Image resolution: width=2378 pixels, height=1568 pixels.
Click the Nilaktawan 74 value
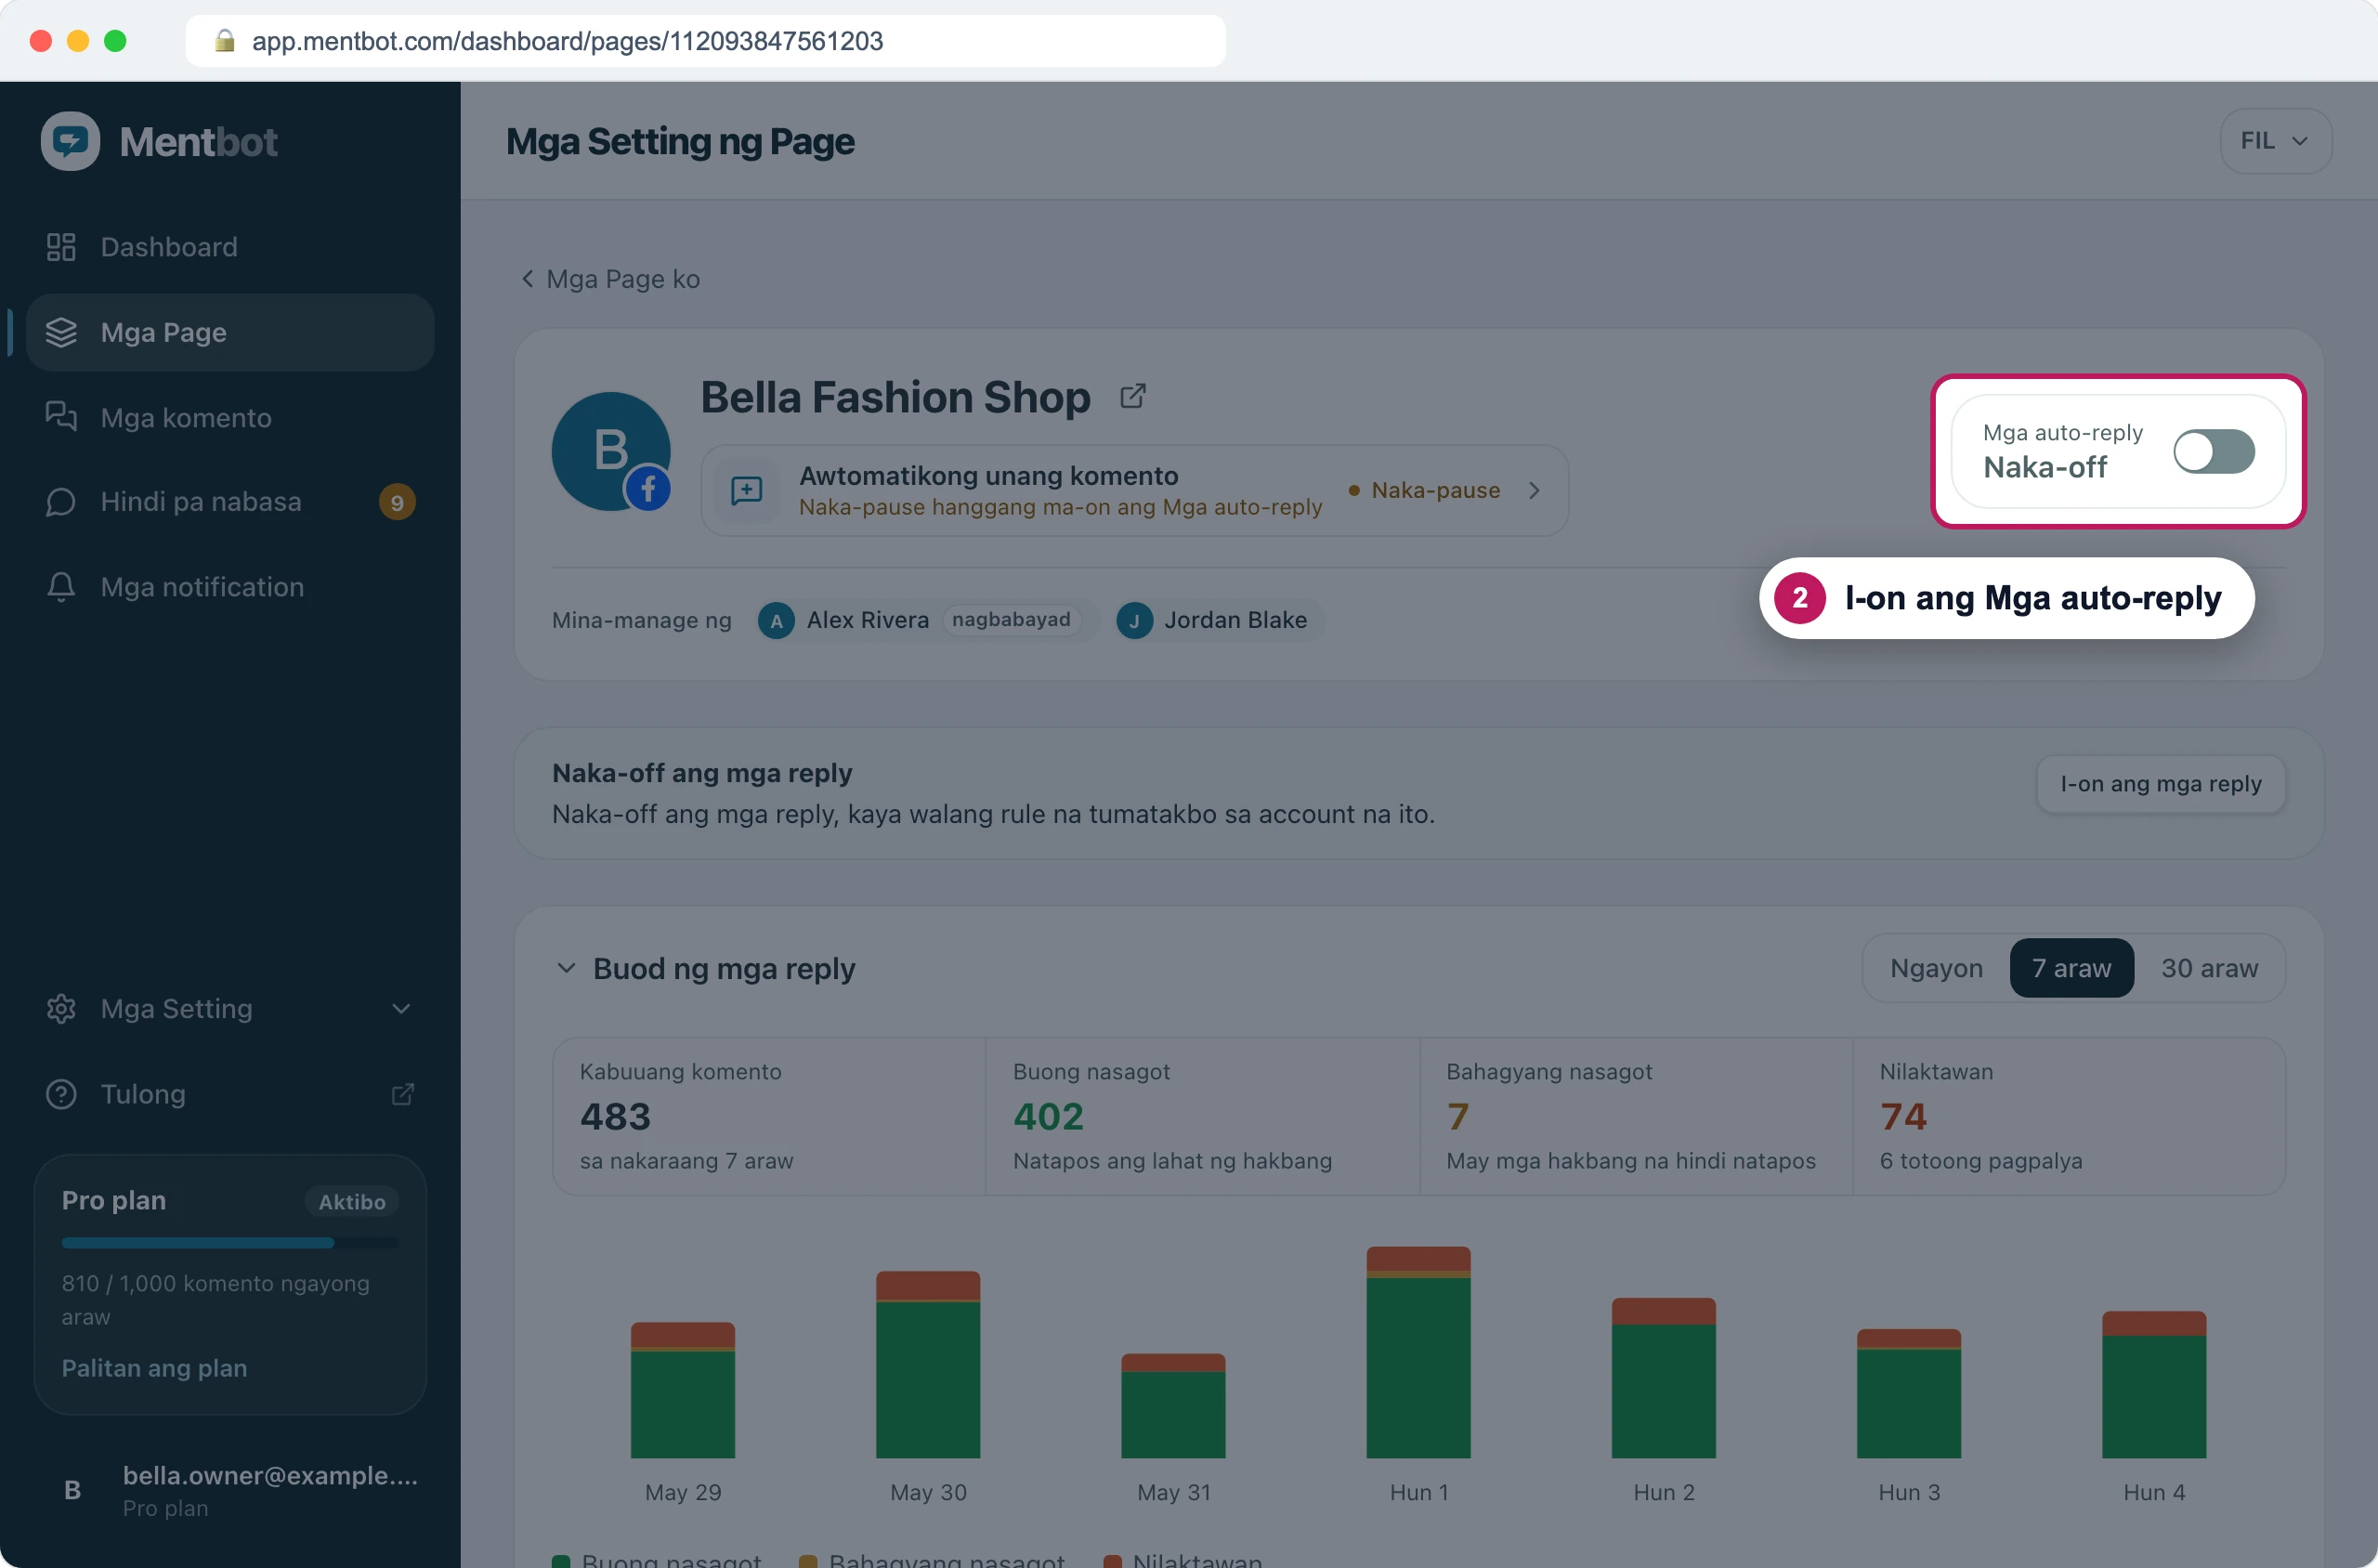[1903, 1116]
